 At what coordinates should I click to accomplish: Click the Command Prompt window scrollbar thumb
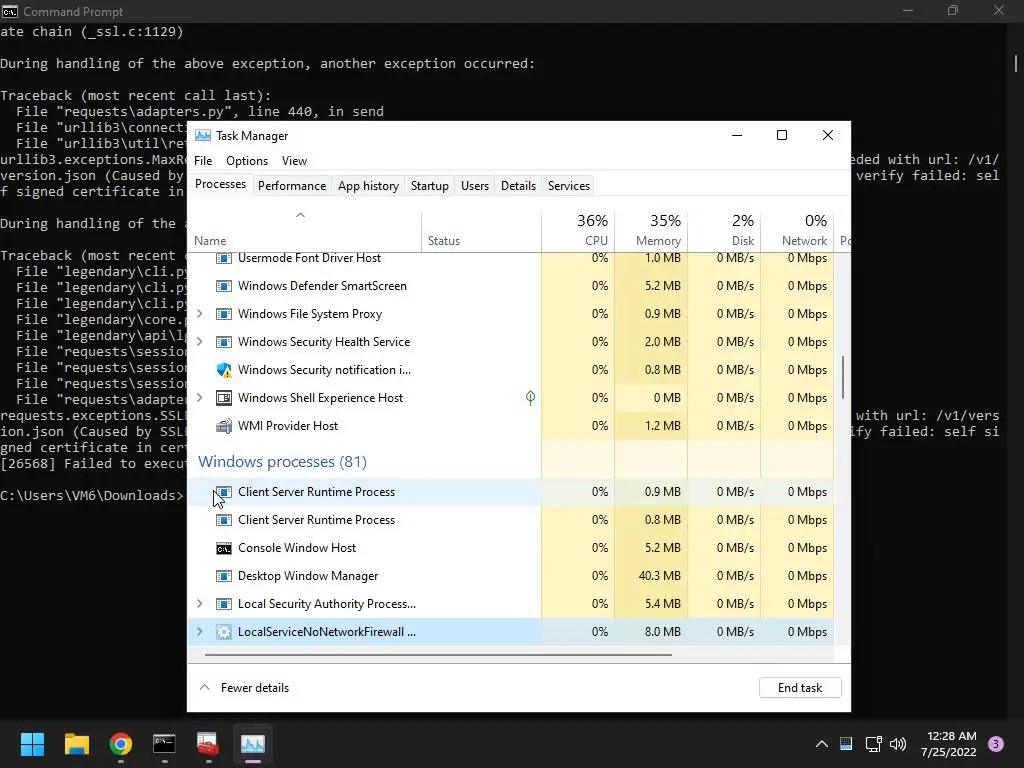(x=1016, y=63)
